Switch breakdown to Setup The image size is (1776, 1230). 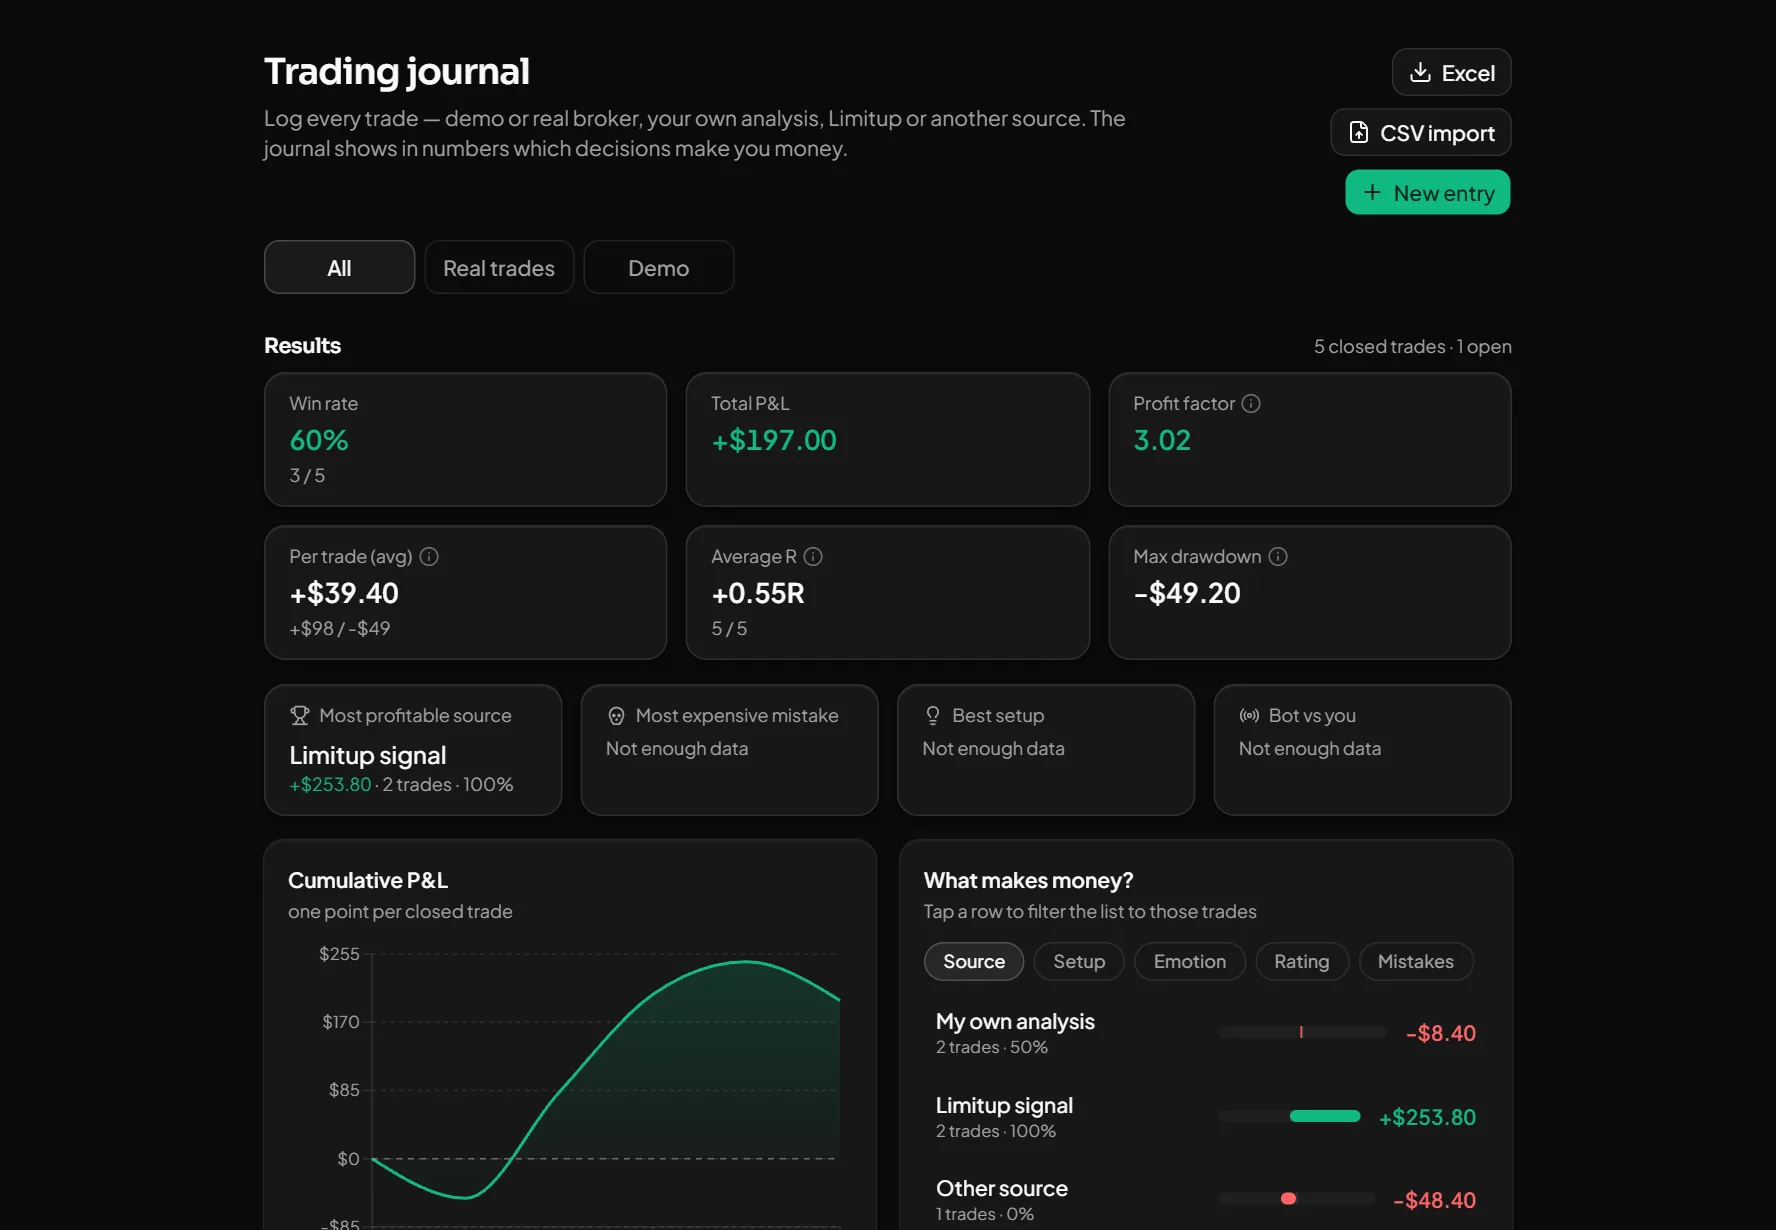point(1079,961)
